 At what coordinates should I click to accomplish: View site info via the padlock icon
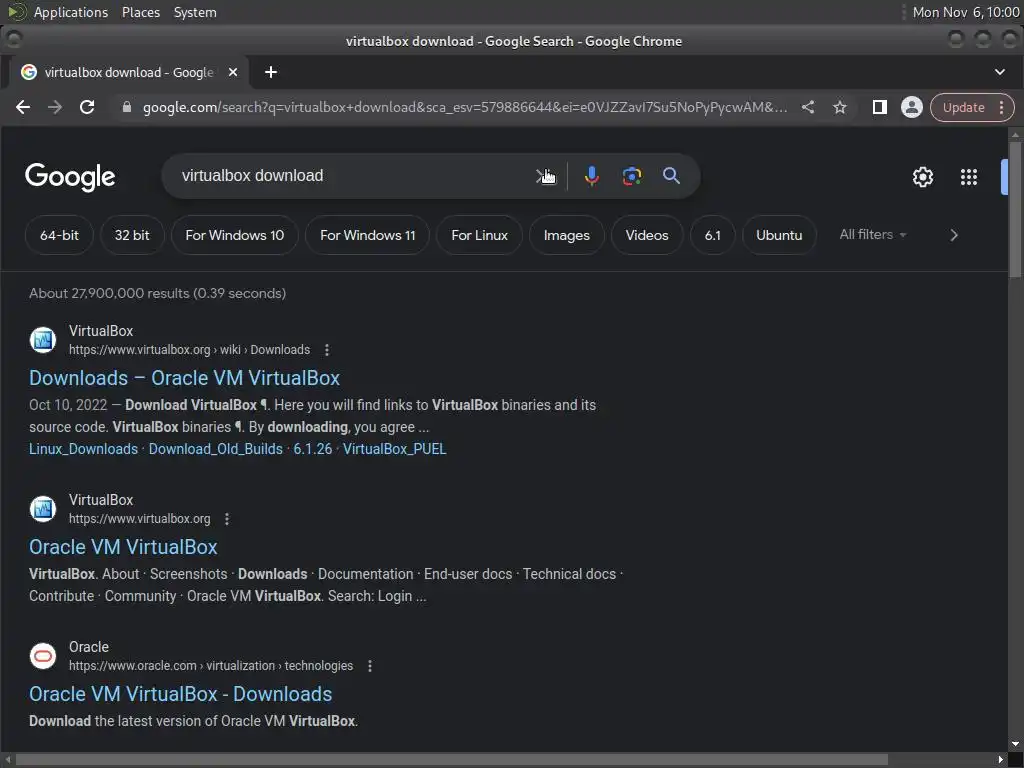coord(127,107)
